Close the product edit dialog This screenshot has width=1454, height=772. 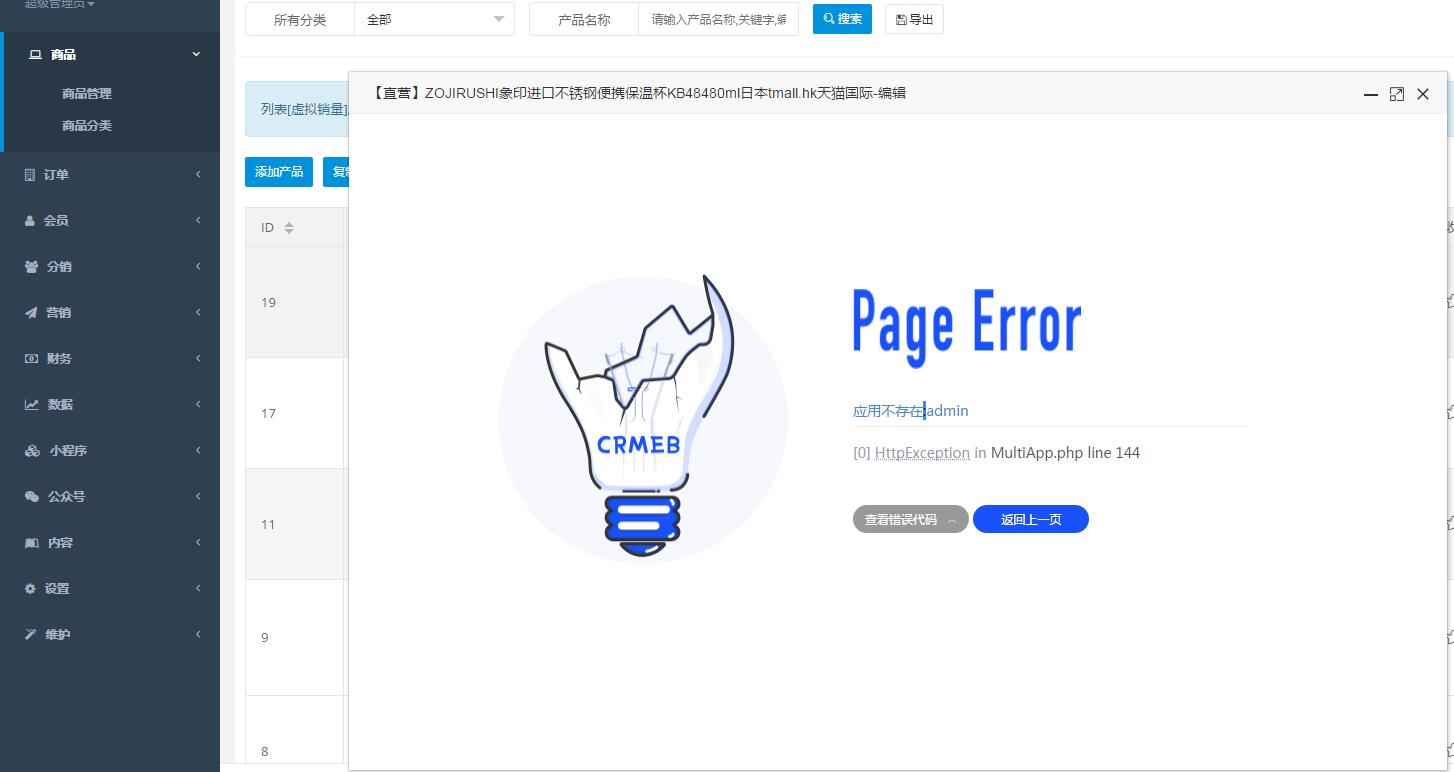(x=1423, y=94)
